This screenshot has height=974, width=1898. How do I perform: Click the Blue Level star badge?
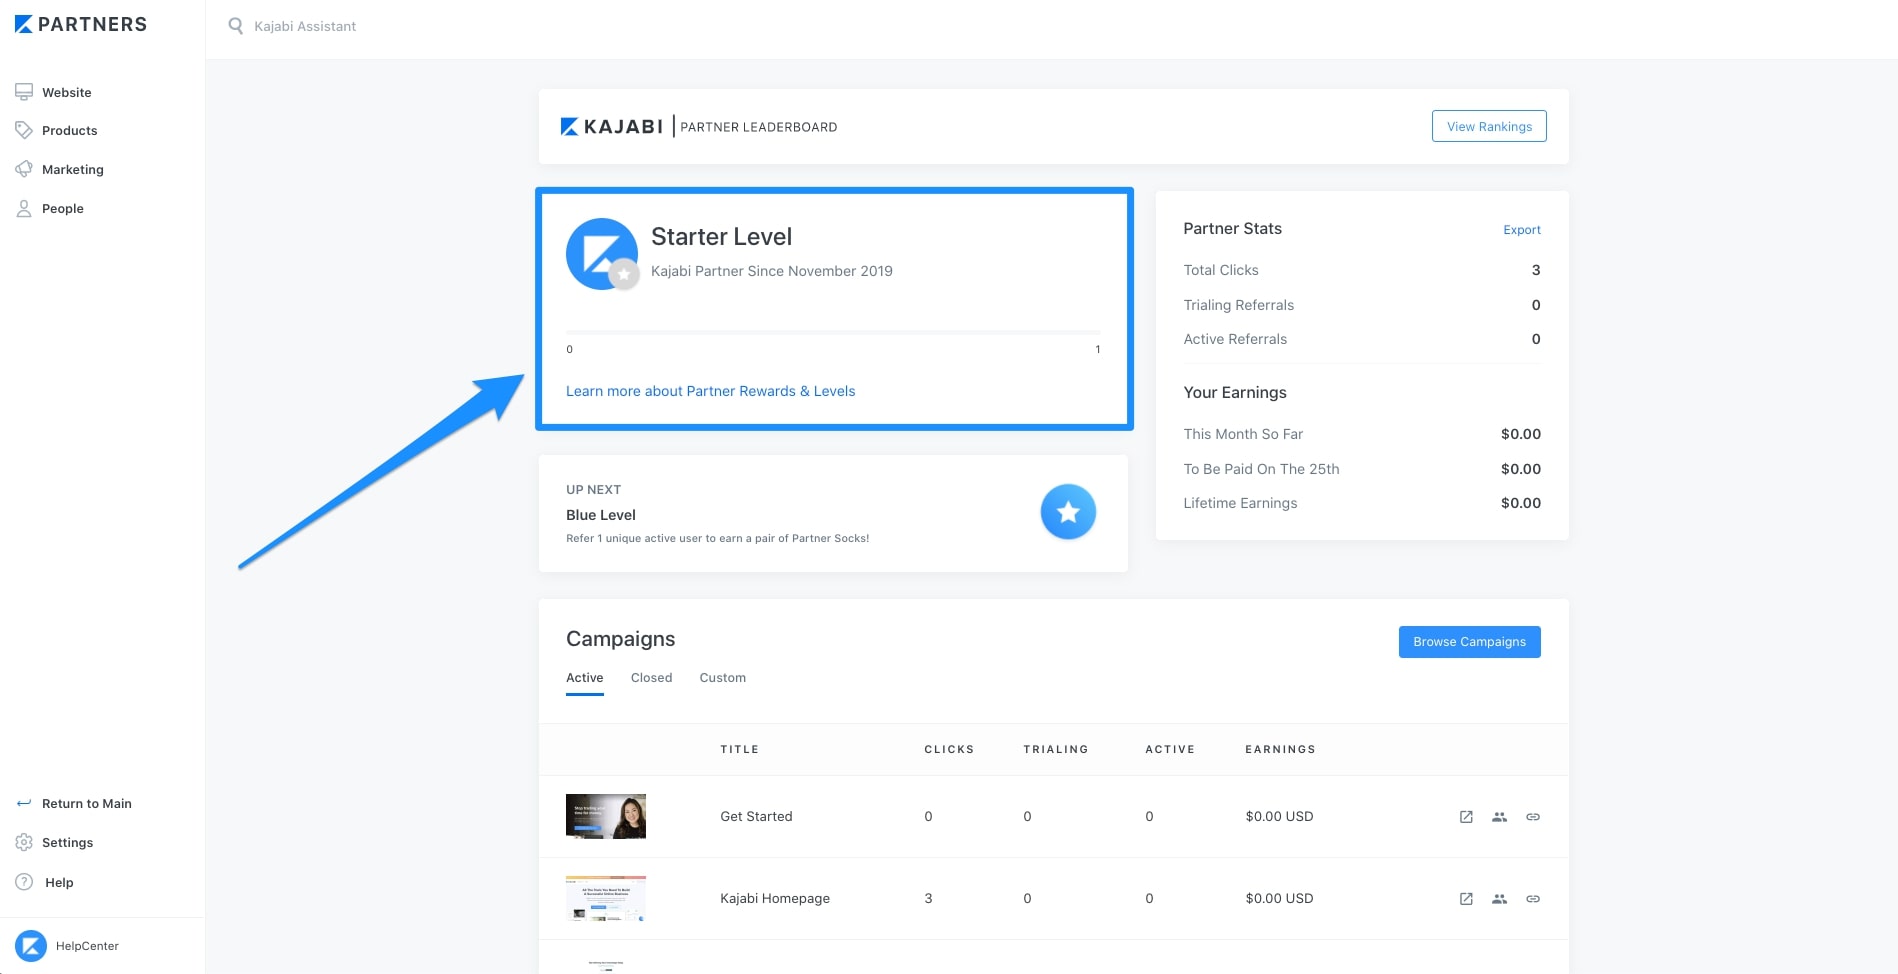pos(1068,512)
